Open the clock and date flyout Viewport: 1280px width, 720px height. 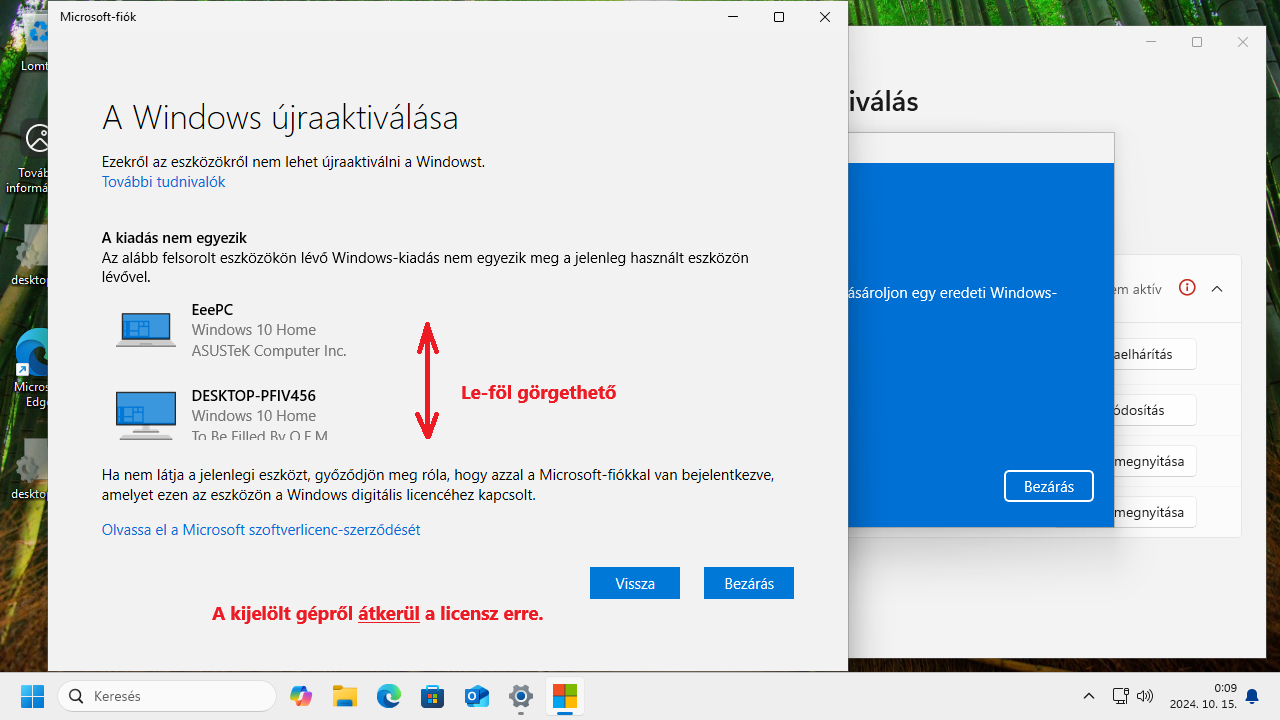[1203, 696]
